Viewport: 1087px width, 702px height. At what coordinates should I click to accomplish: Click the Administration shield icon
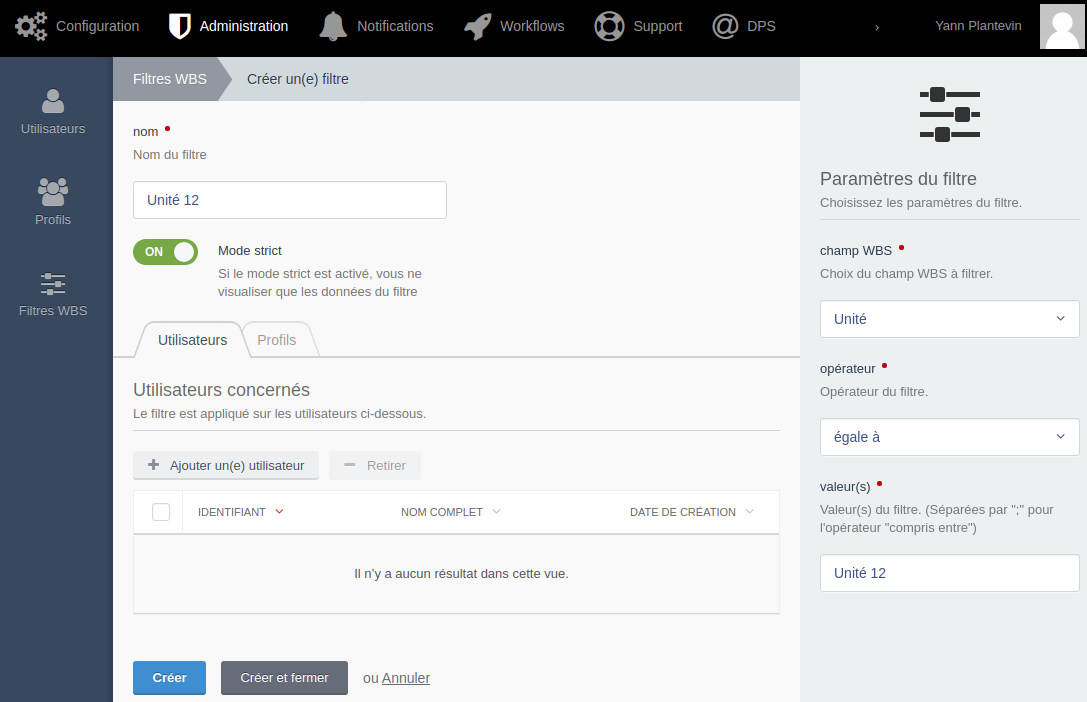[x=179, y=26]
